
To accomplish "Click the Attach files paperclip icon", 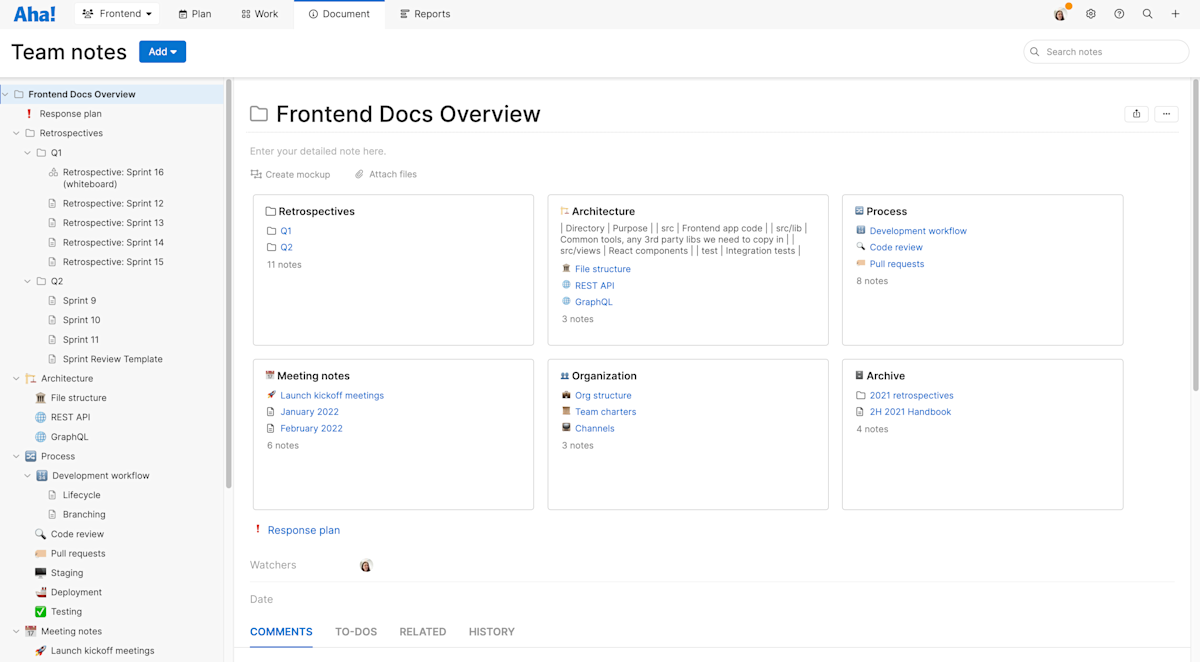I will 358,174.
